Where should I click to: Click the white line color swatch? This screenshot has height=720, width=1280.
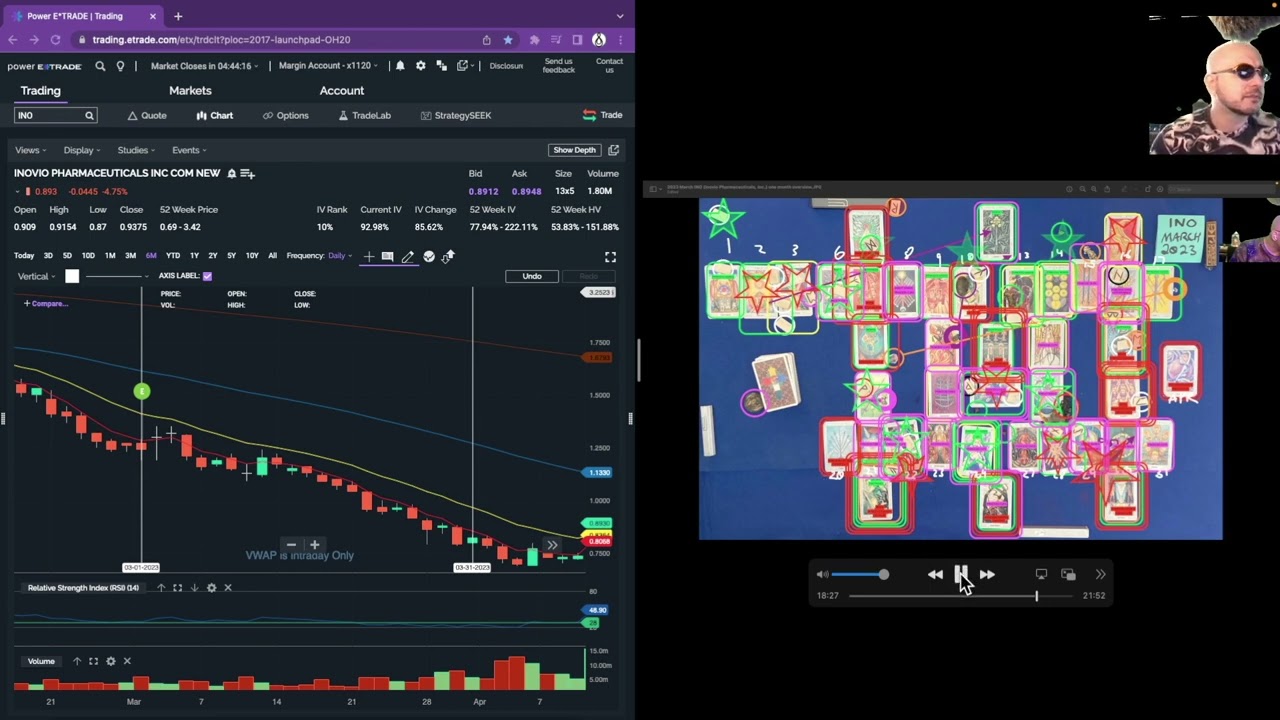[72, 276]
